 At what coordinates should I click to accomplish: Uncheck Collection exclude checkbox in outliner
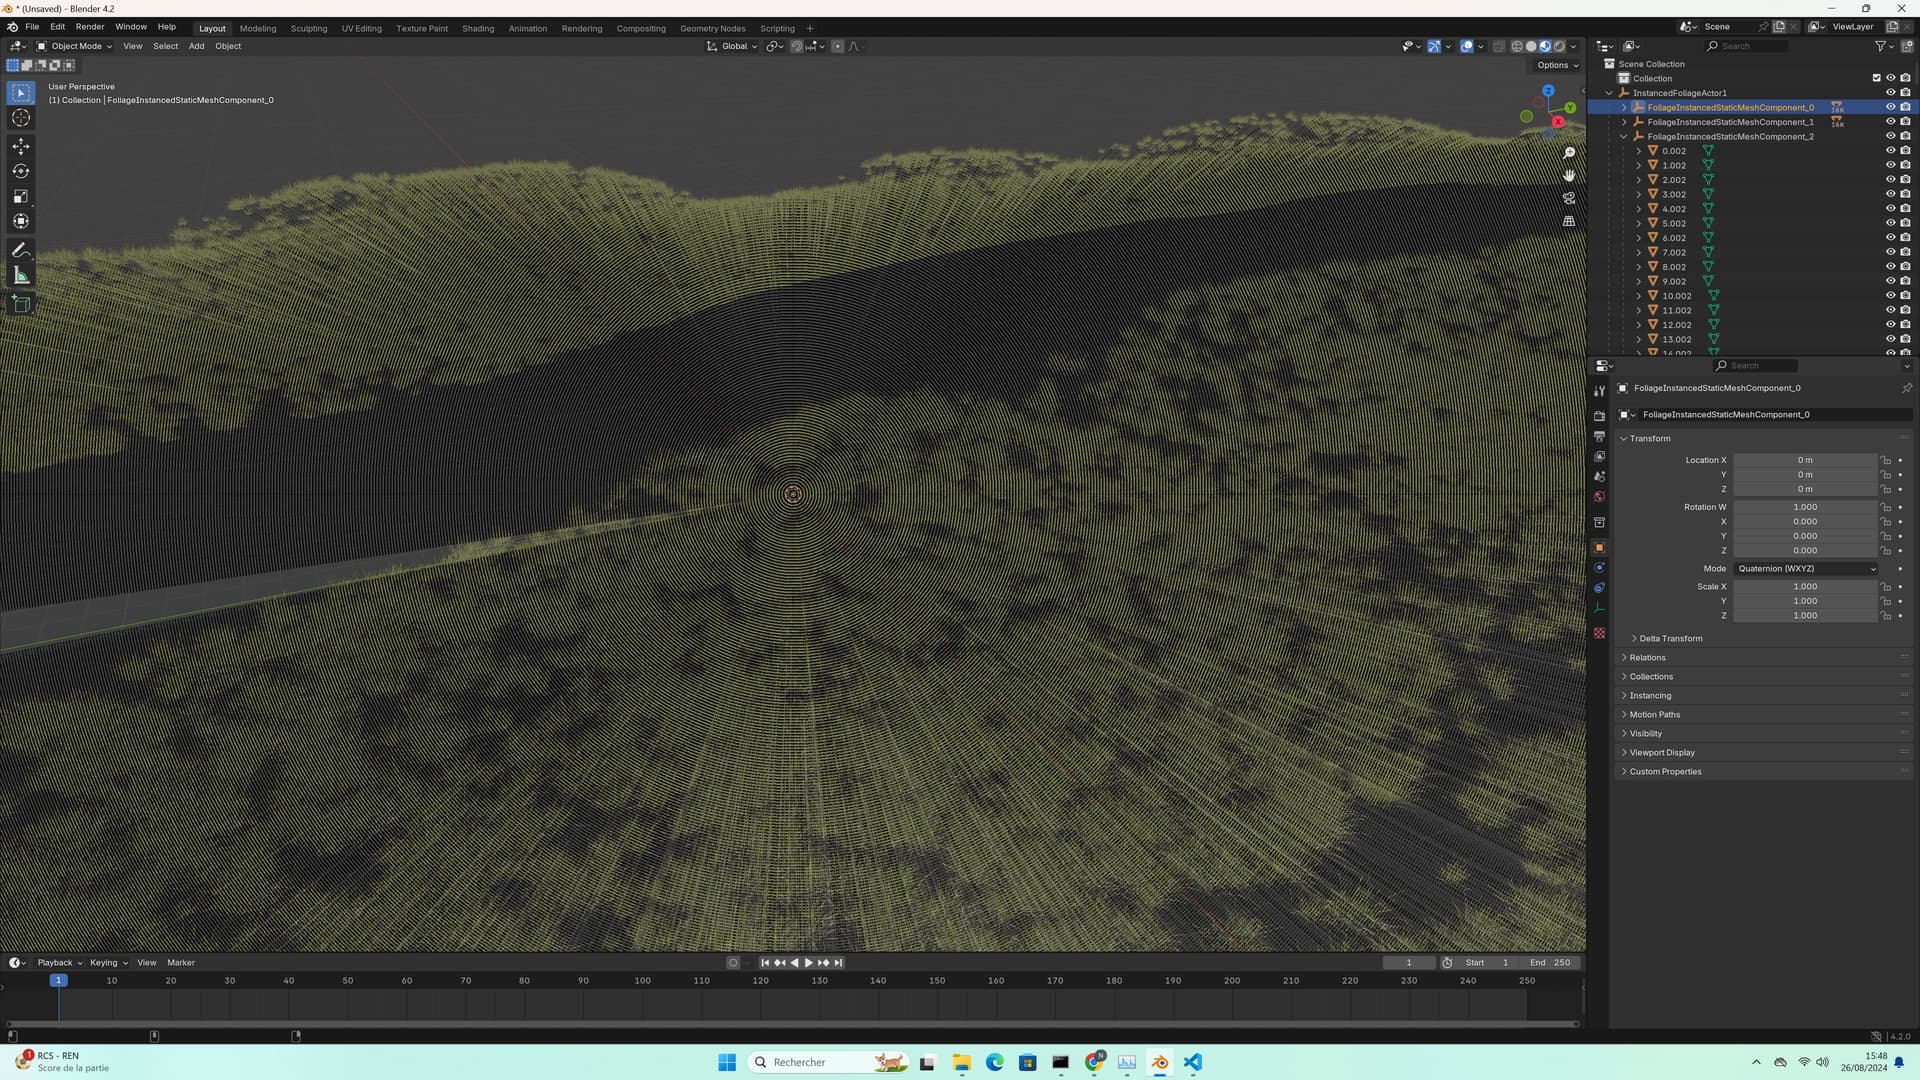1876,78
